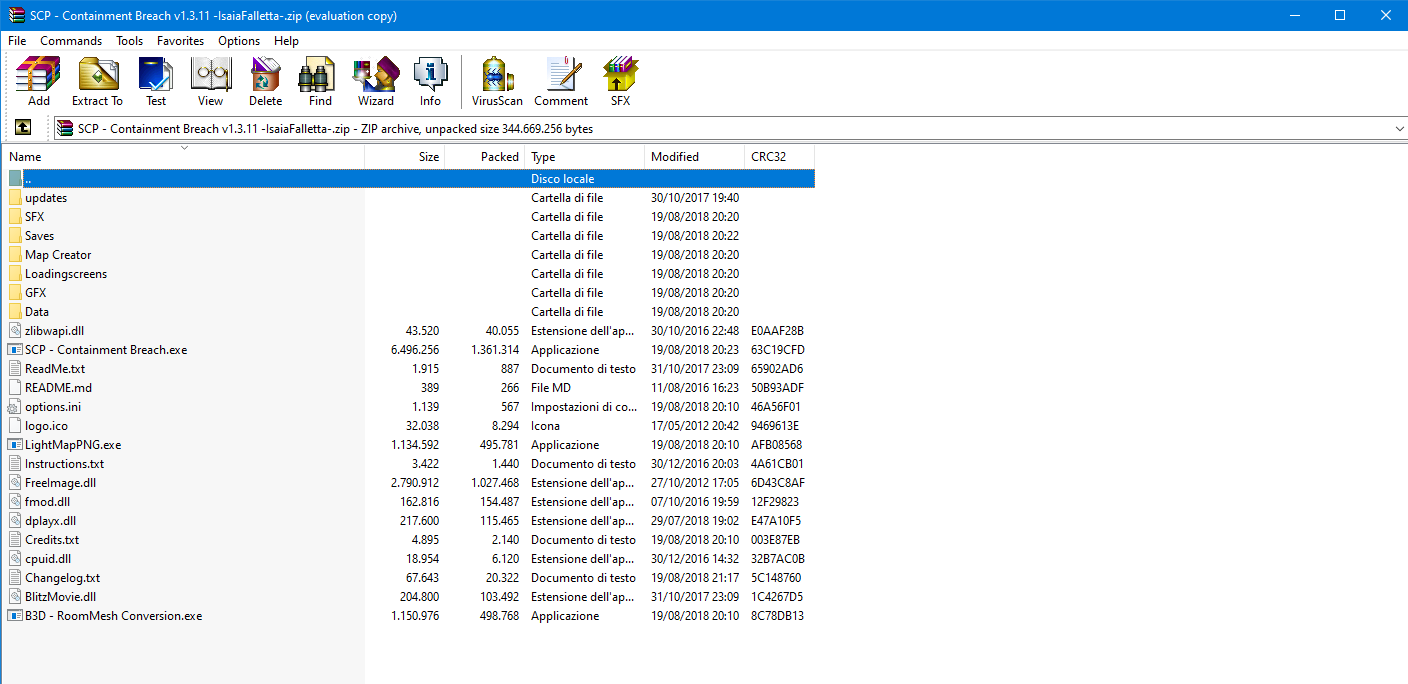The height and width of the screenshot is (684, 1408).
Task: Click the SFX folder icon in list
Action: click(x=15, y=217)
